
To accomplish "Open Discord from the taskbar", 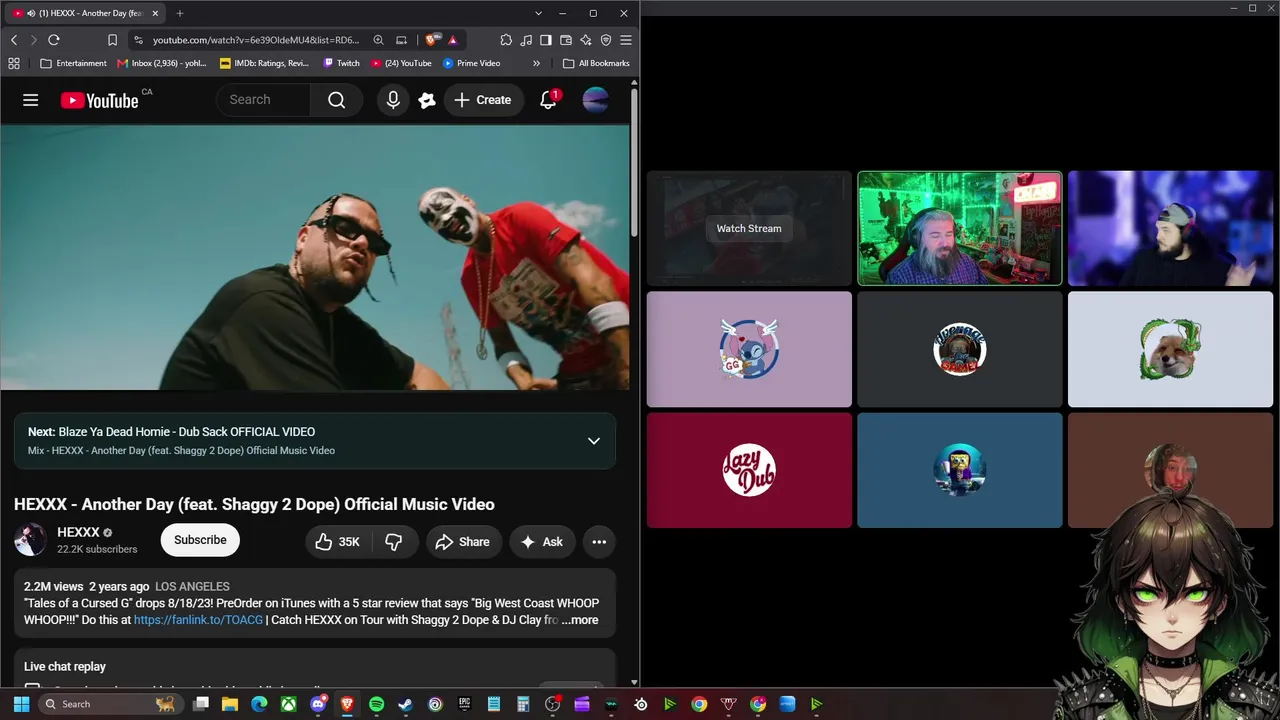I will [318, 704].
